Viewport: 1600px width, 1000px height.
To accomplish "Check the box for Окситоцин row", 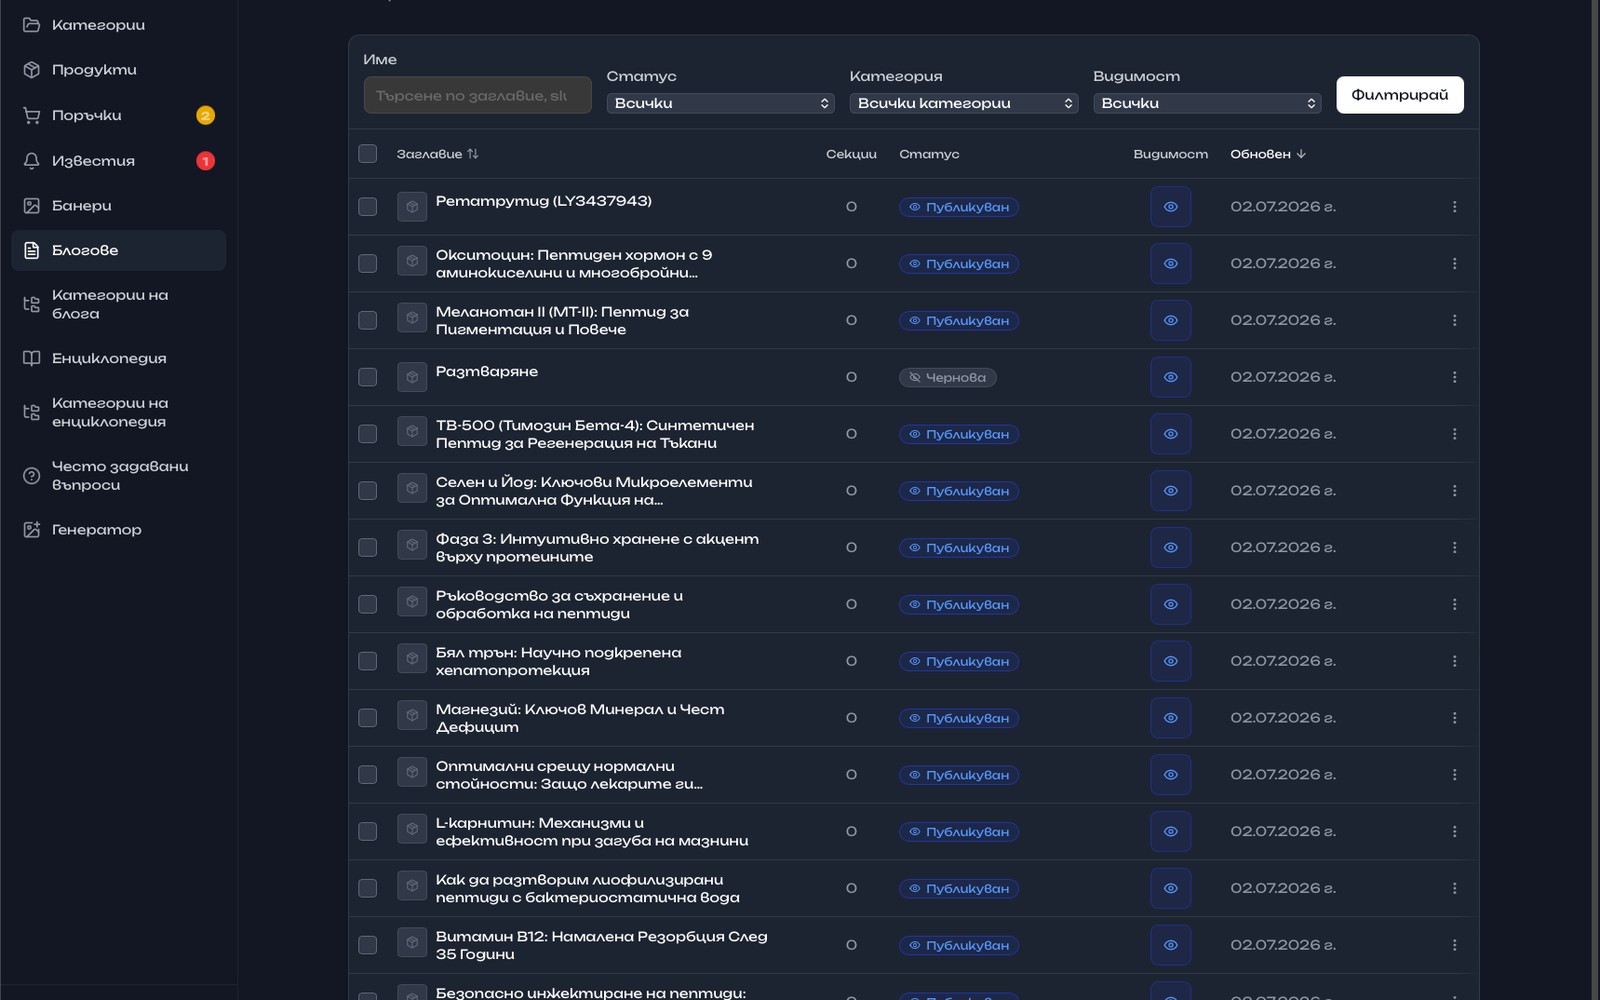I will pyautogui.click(x=368, y=264).
